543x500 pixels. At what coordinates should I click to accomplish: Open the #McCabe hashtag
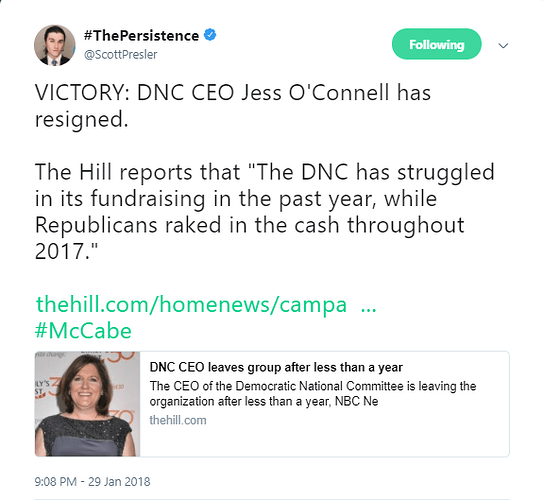[x=83, y=331]
